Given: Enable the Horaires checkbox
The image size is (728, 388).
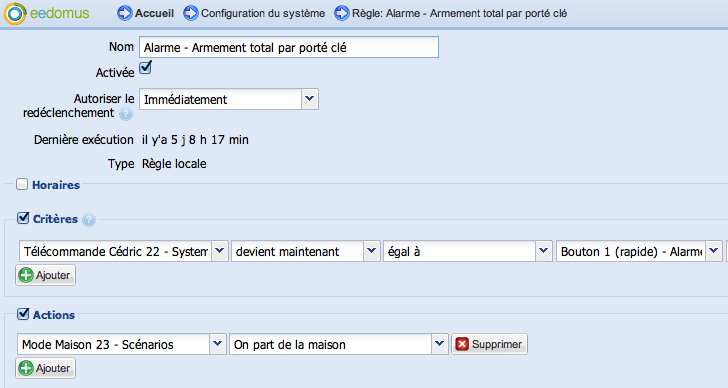Looking at the screenshot, I should tap(22, 184).
